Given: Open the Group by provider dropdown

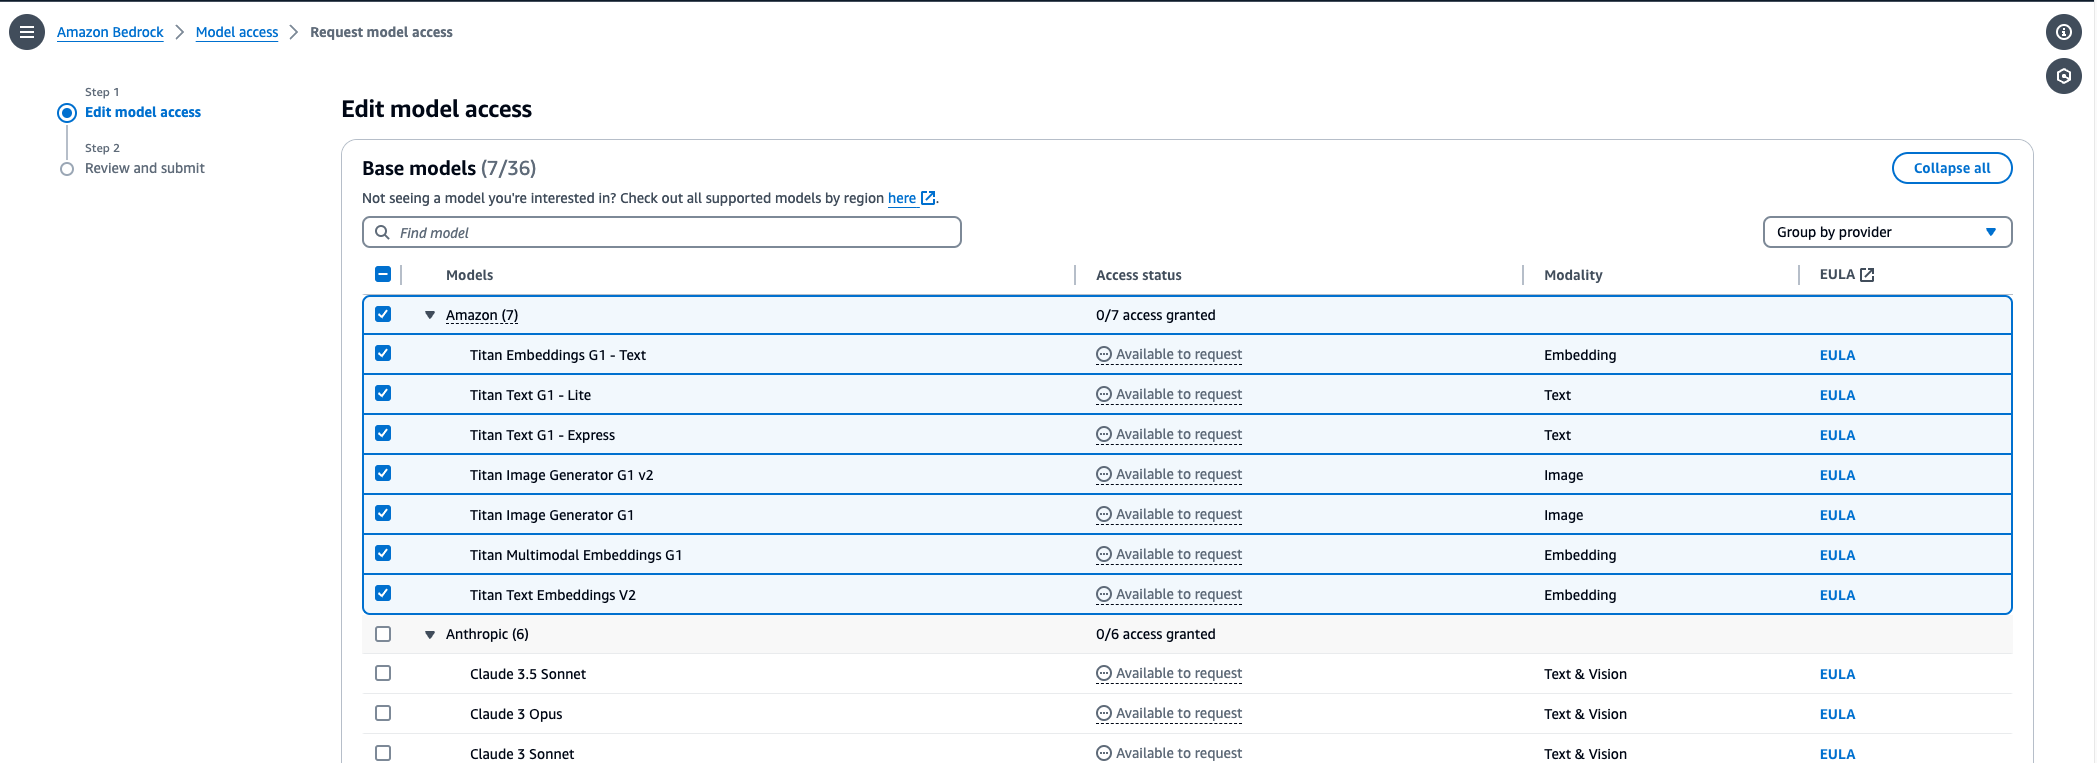Looking at the screenshot, I should coord(1887,232).
